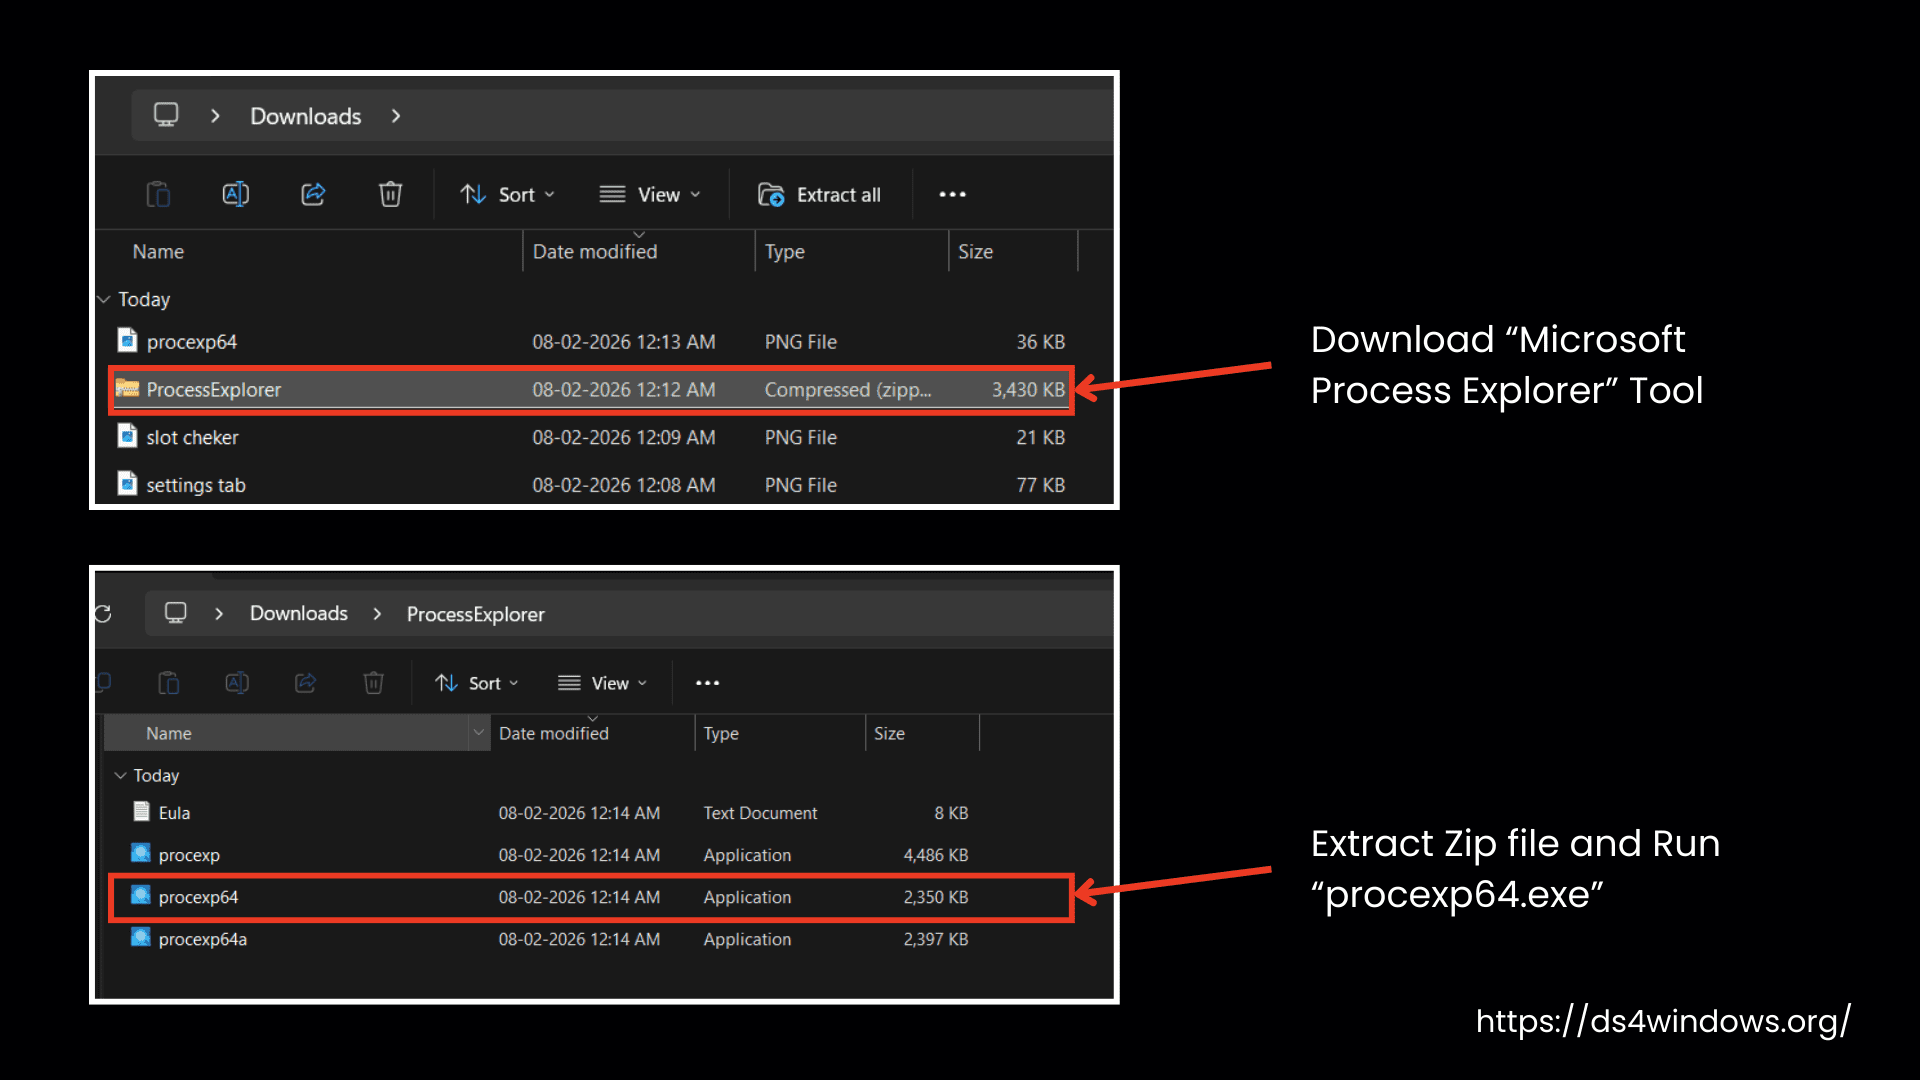Click the procexp application icon
This screenshot has height=1080, width=1920.
(141, 853)
